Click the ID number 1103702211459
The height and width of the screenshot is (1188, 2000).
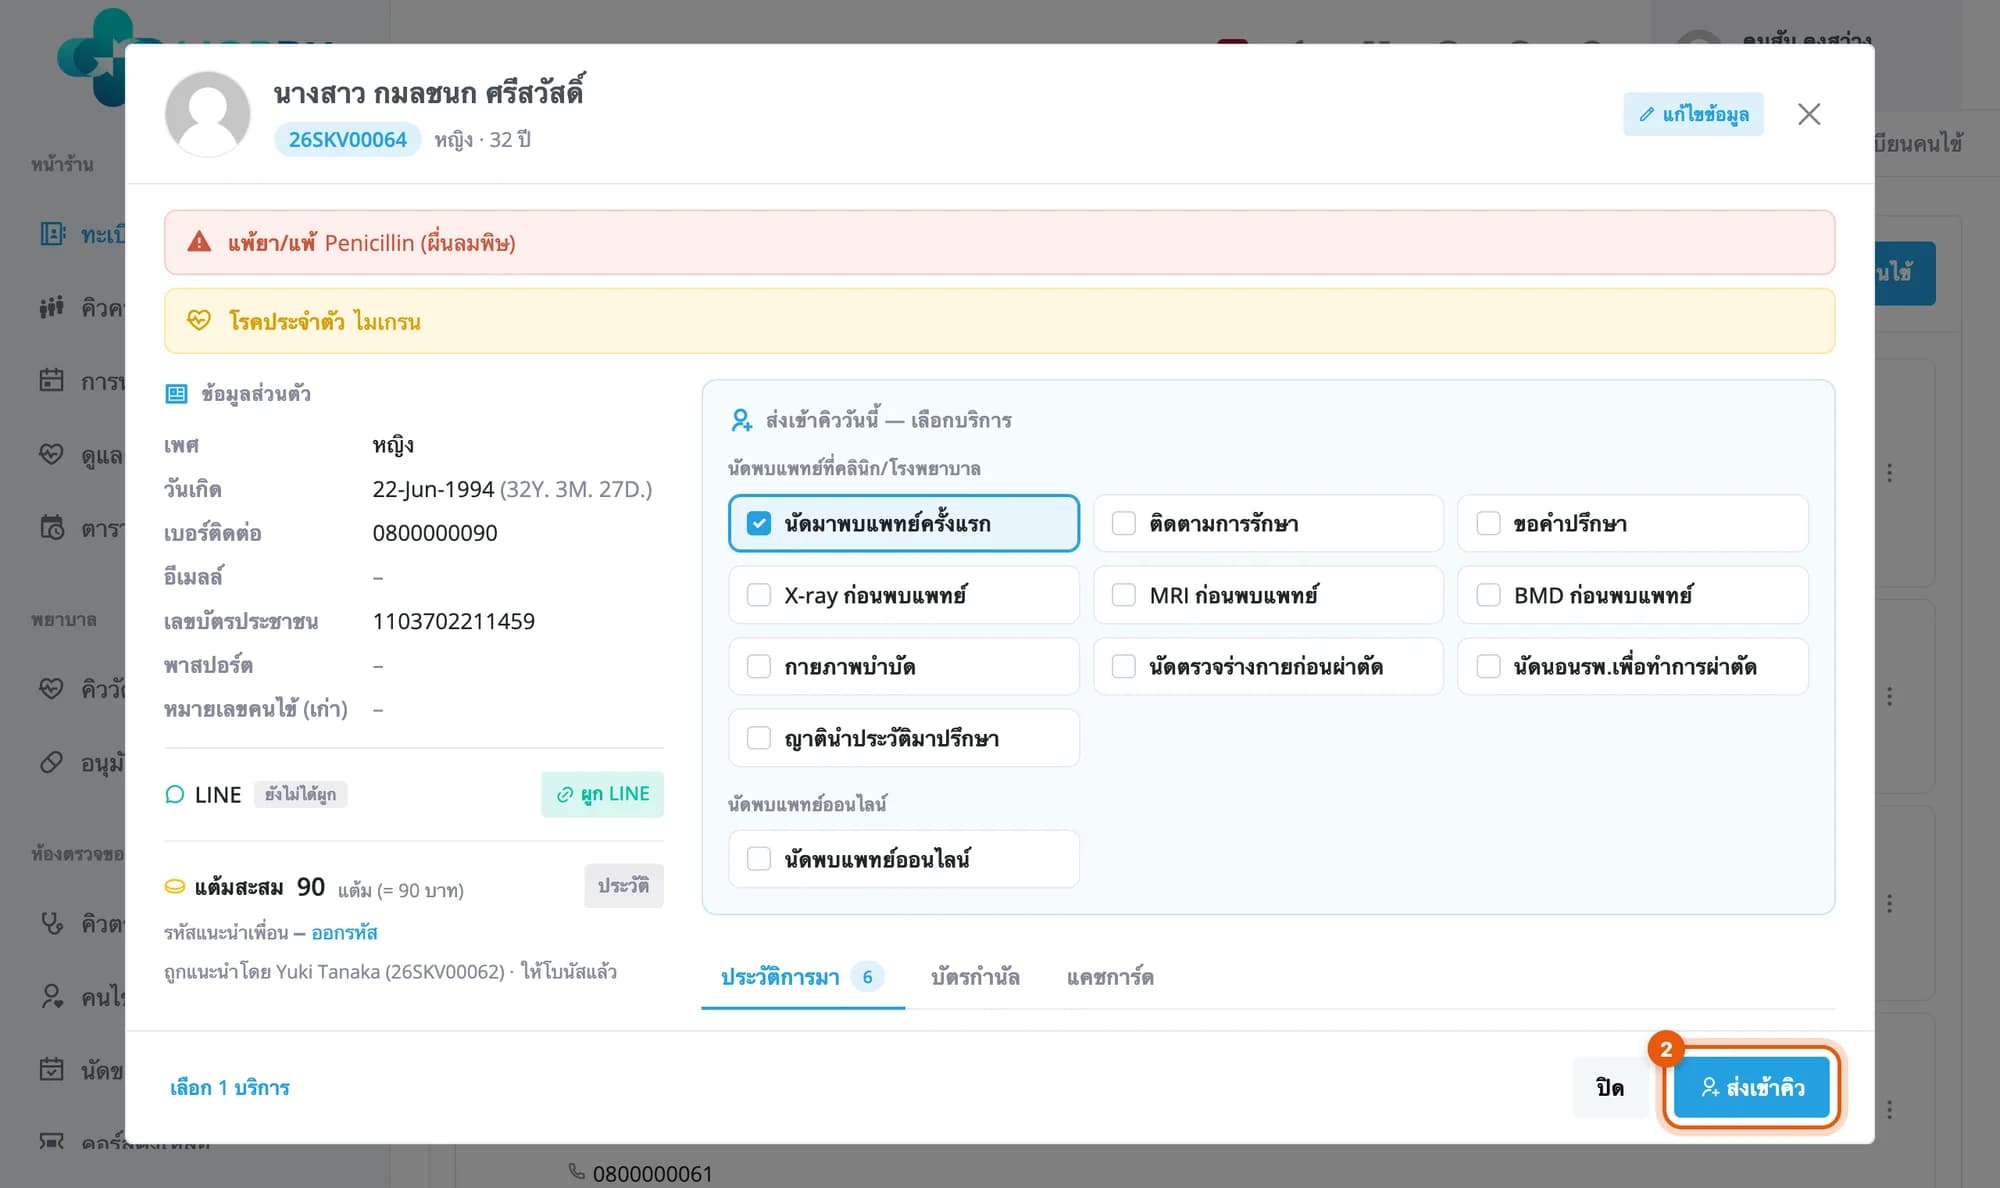pyautogui.click(x=454, y=621)
